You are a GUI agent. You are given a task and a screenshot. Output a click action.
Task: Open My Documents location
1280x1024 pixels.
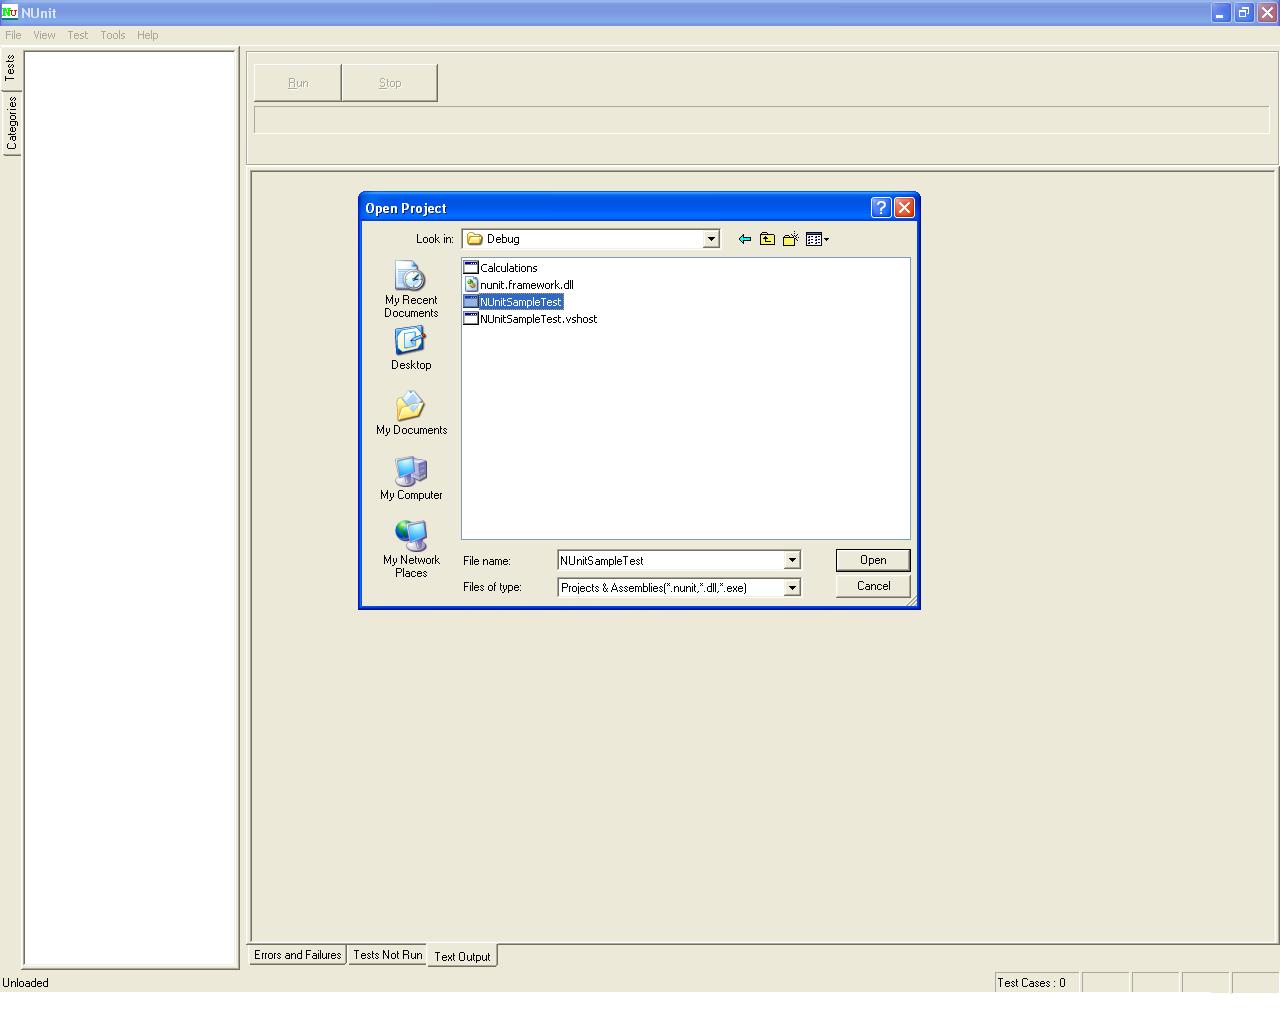[x=411, y=413]
